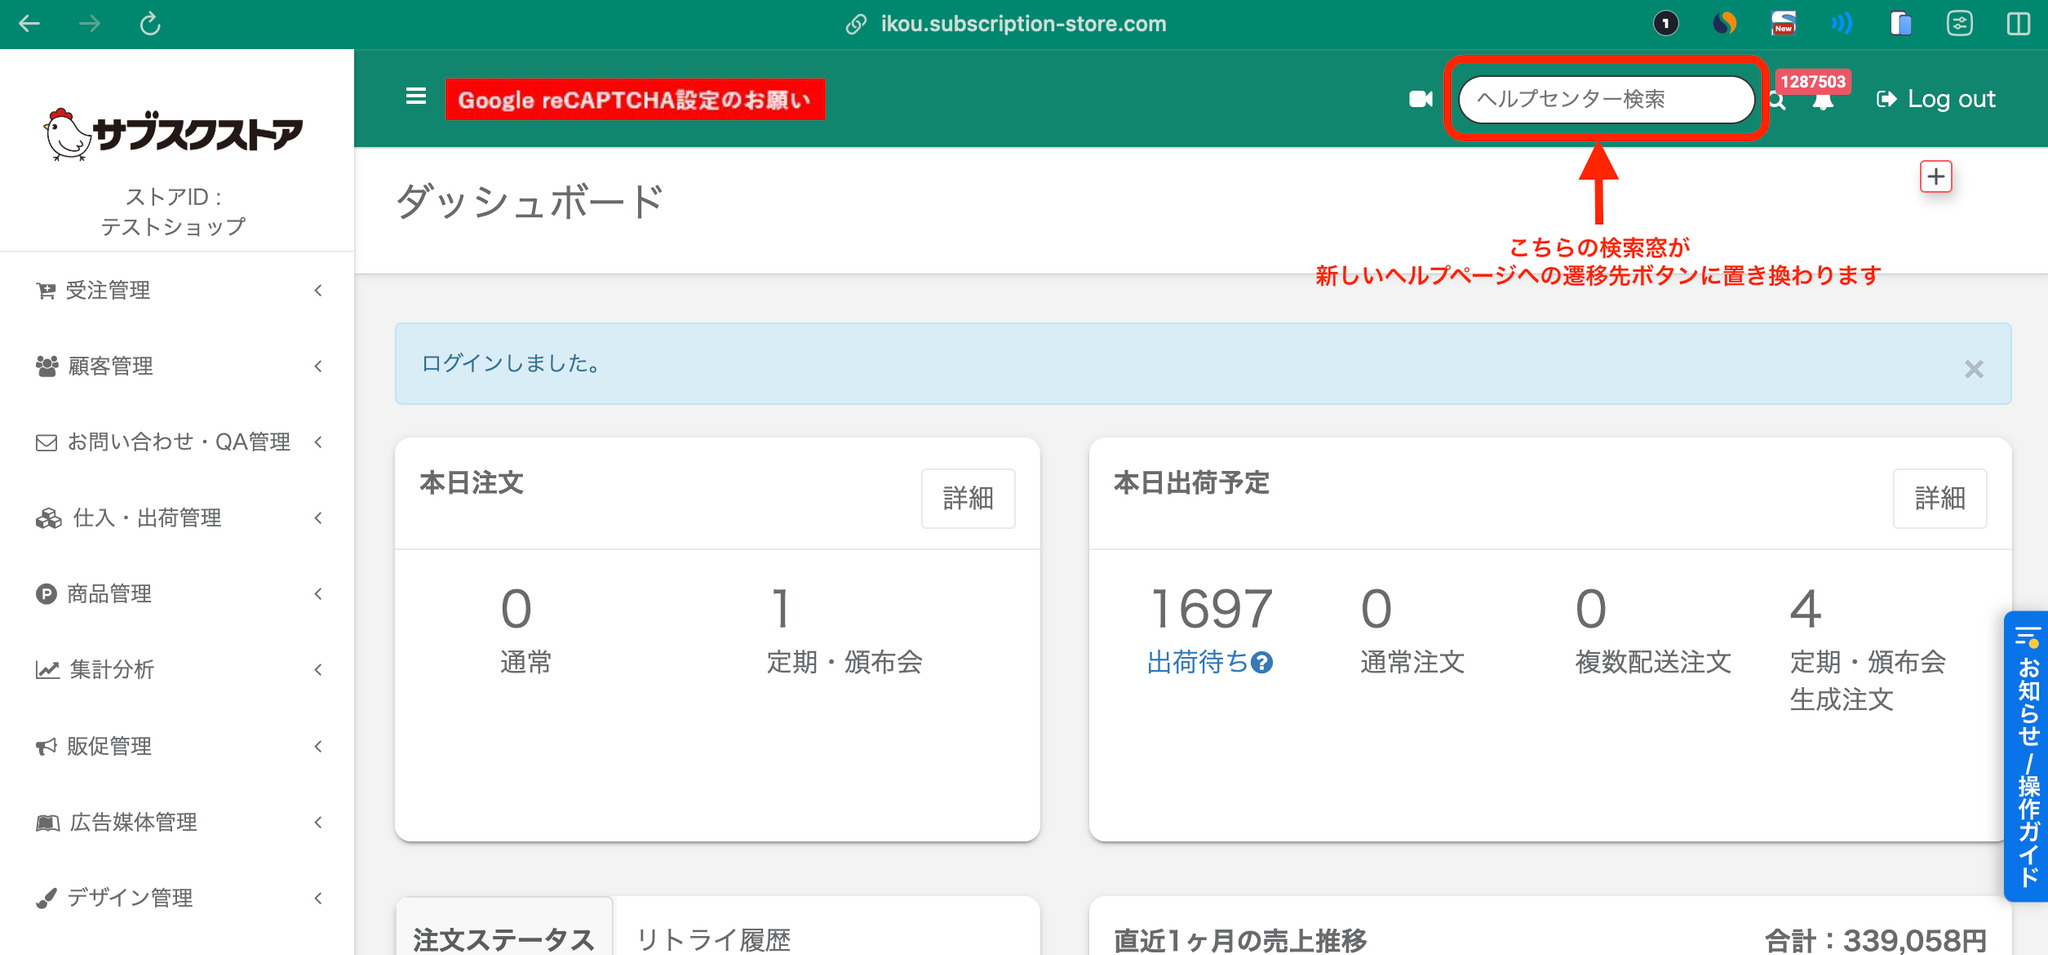Go back using browser back arrow

tap(30, 24)
